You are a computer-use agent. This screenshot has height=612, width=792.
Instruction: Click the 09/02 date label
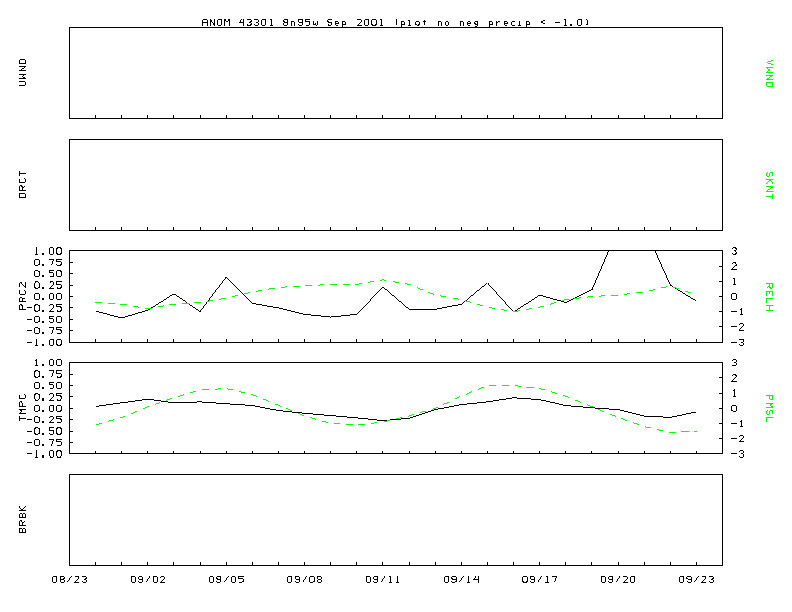[148, 579]
